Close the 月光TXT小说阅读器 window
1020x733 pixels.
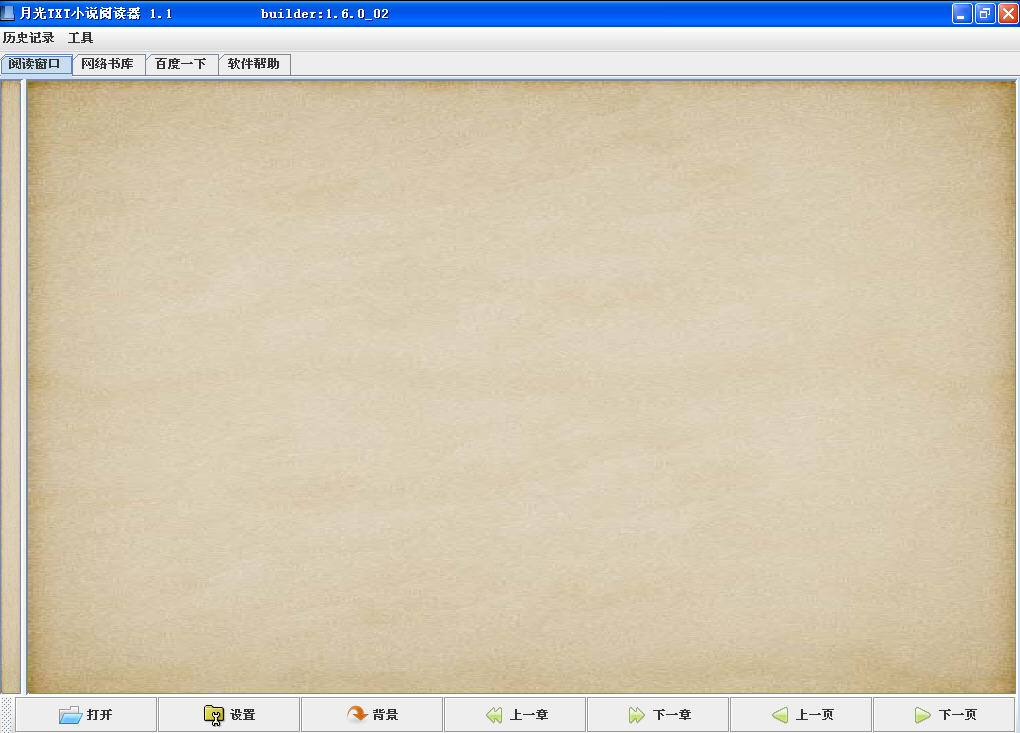pyautogui.click(x=1007, y=14)
